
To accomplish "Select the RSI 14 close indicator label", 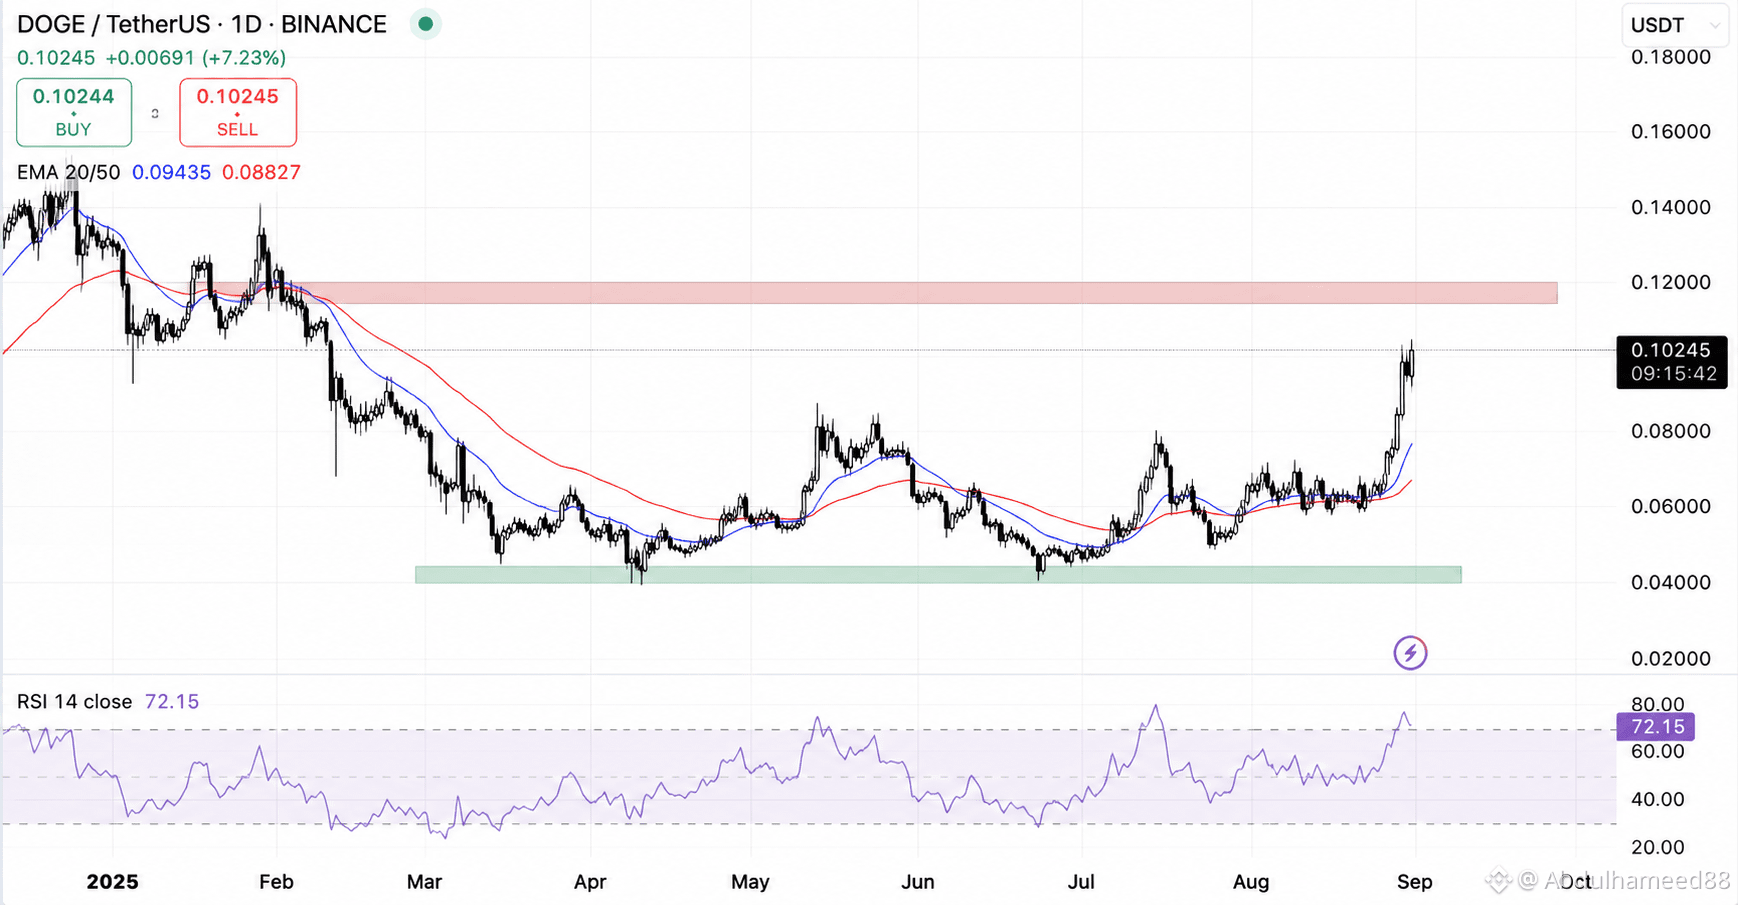I will coord(74,702).
